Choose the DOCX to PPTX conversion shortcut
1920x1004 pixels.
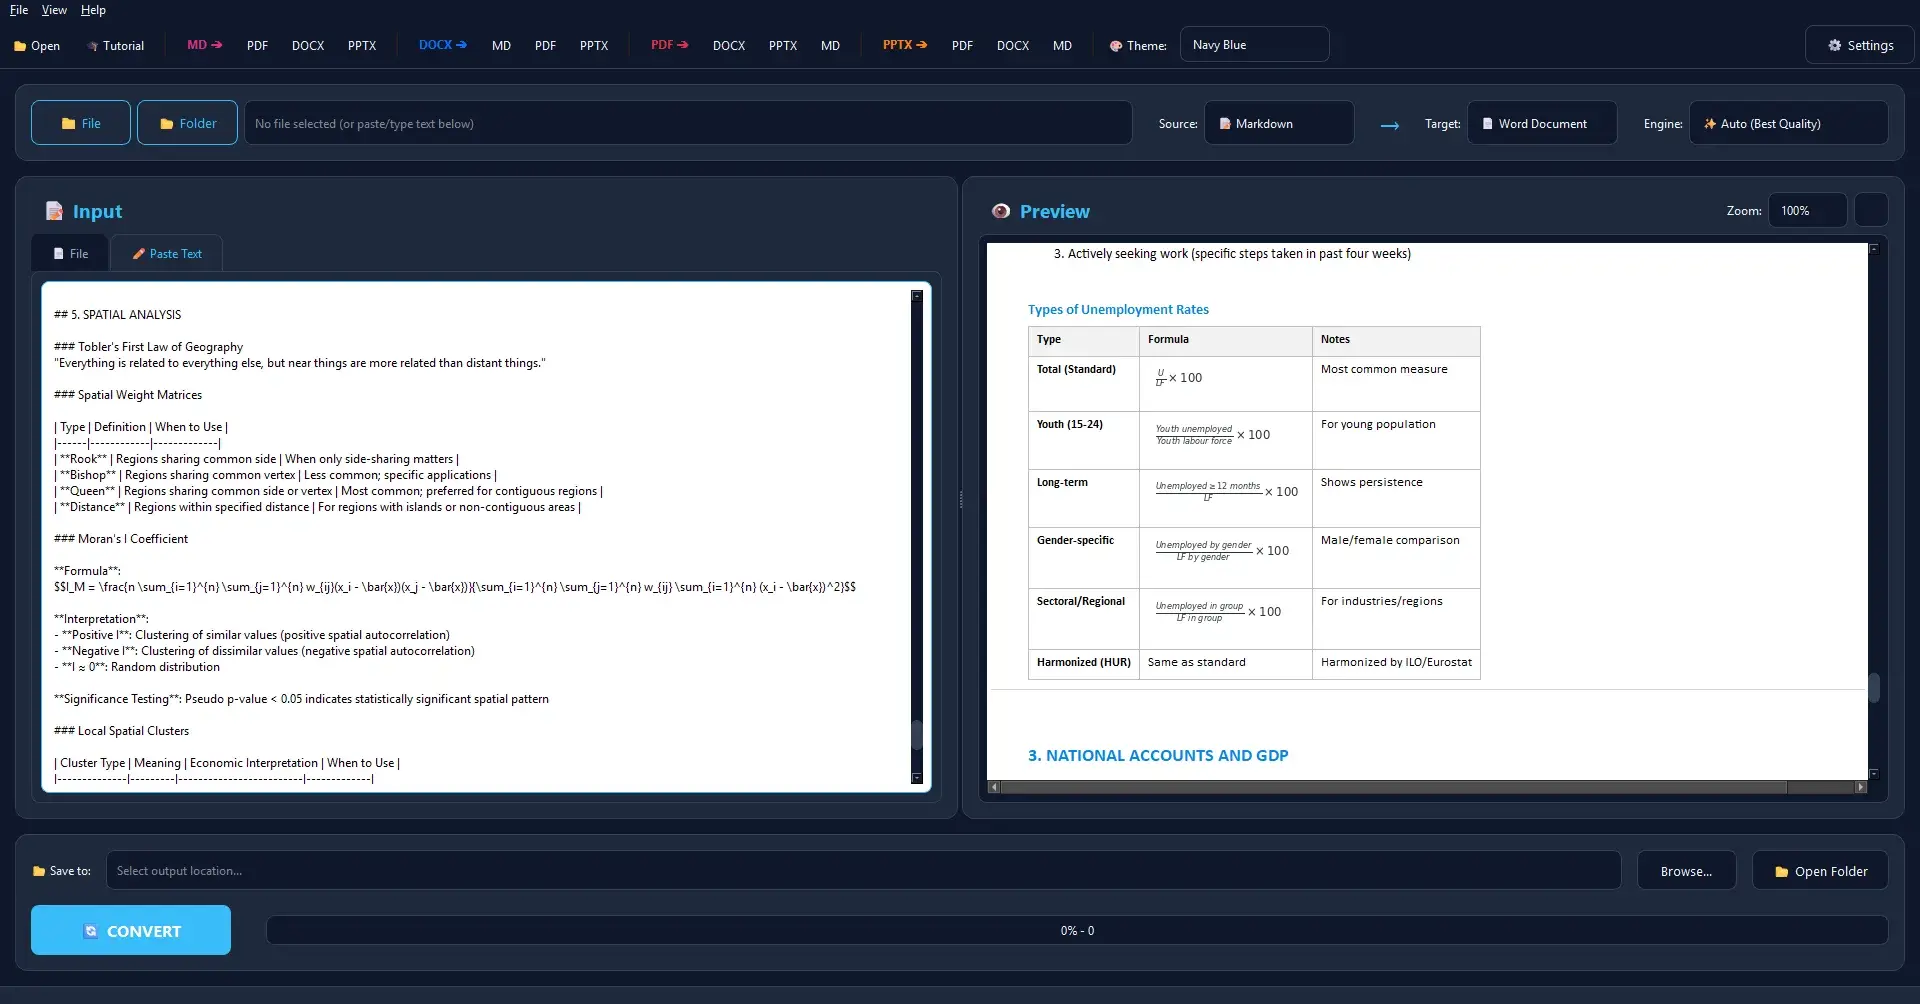594,45
